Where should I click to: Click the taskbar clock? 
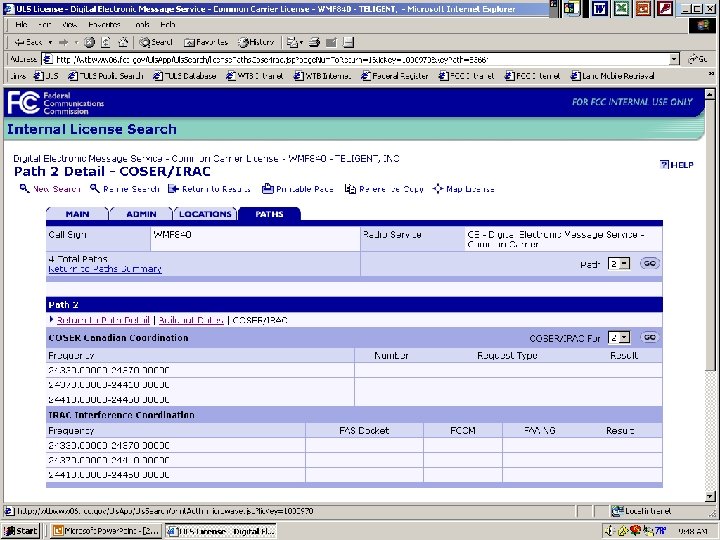coord(692,531)
